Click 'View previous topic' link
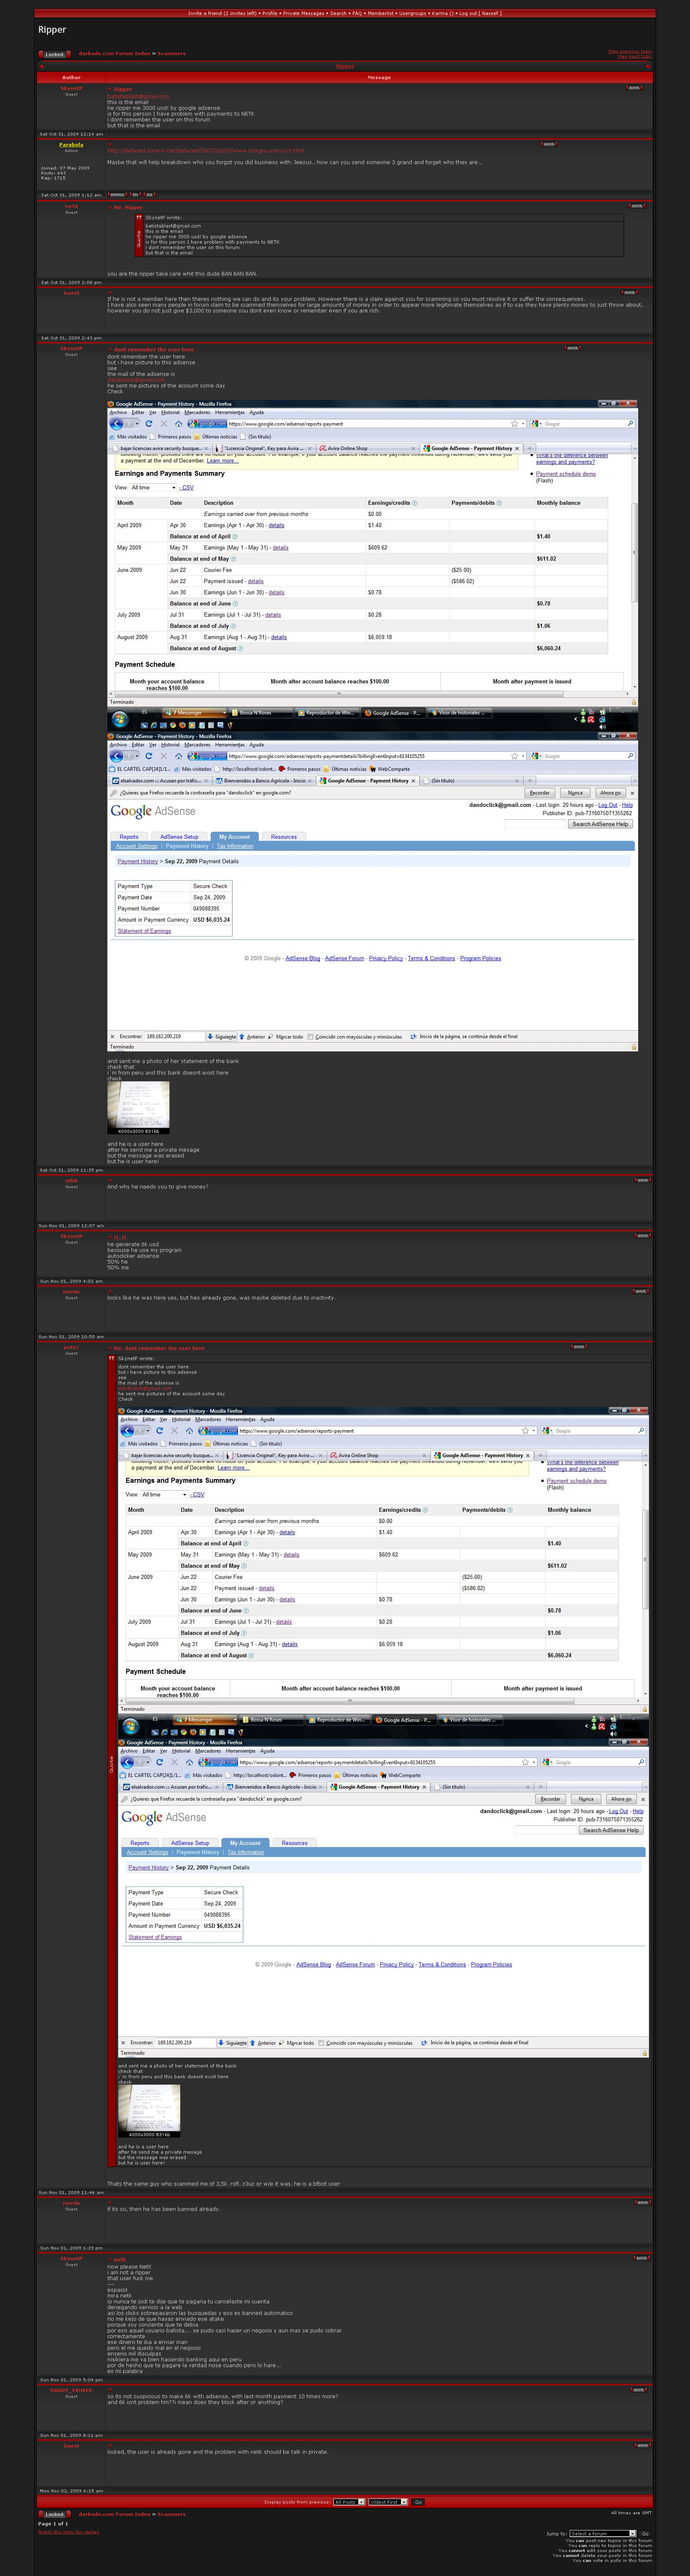Image resolution: width=690 pixels, height=2576 pixels. (629, 51)
